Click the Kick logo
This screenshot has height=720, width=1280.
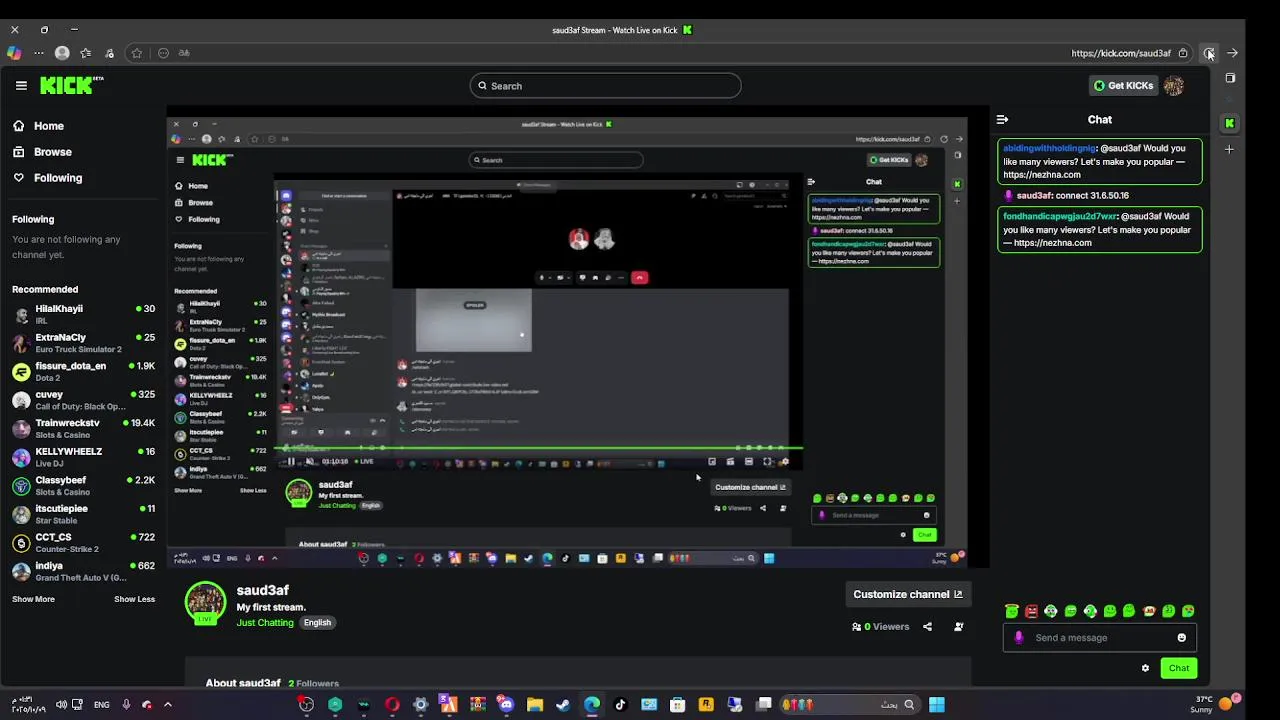pos(71,85)
